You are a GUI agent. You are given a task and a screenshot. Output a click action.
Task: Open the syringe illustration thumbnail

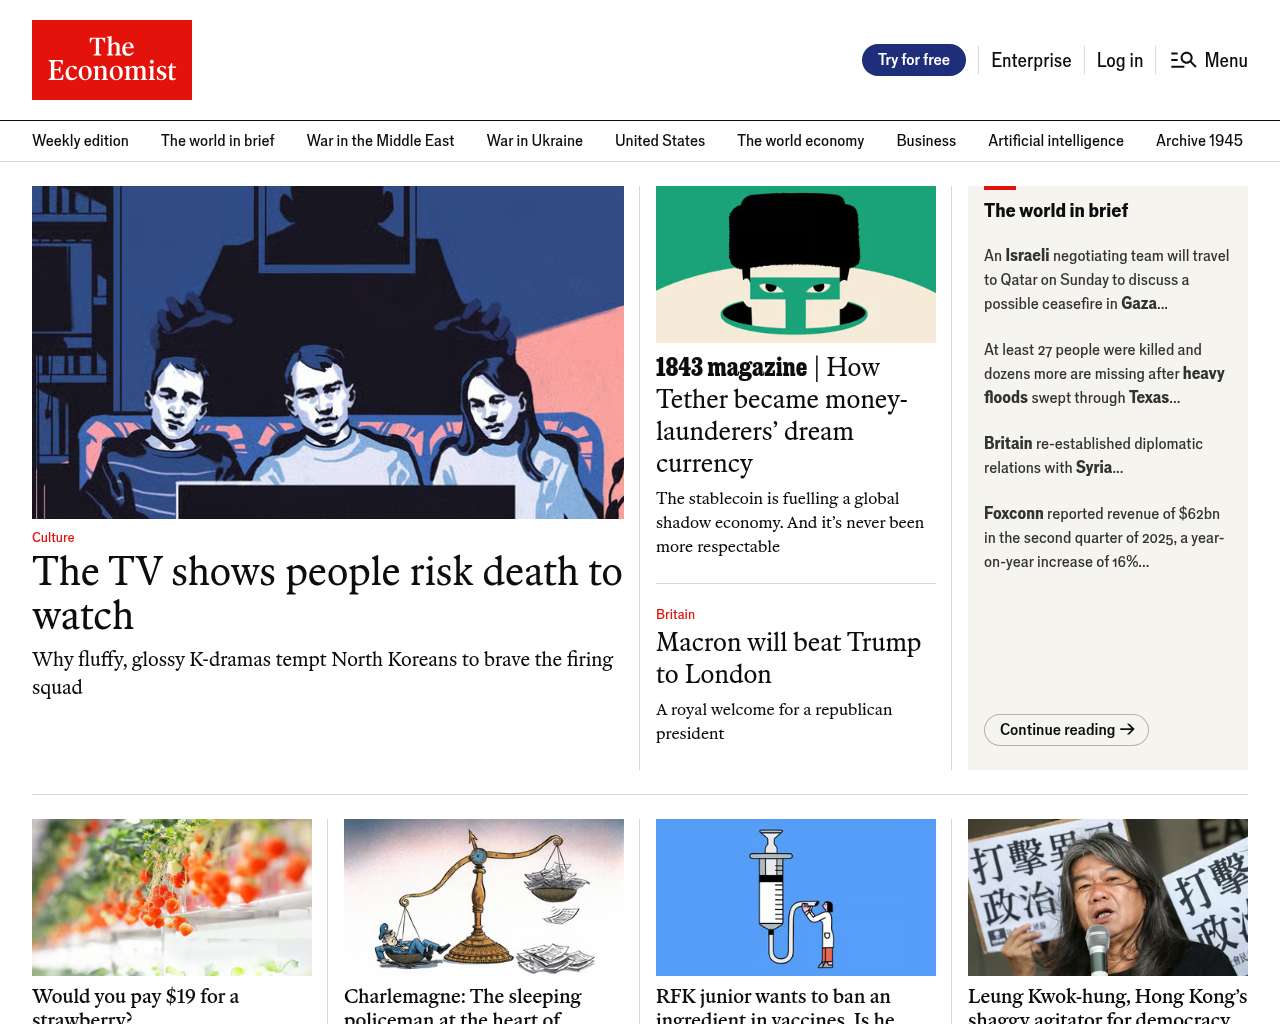point(796,897)
